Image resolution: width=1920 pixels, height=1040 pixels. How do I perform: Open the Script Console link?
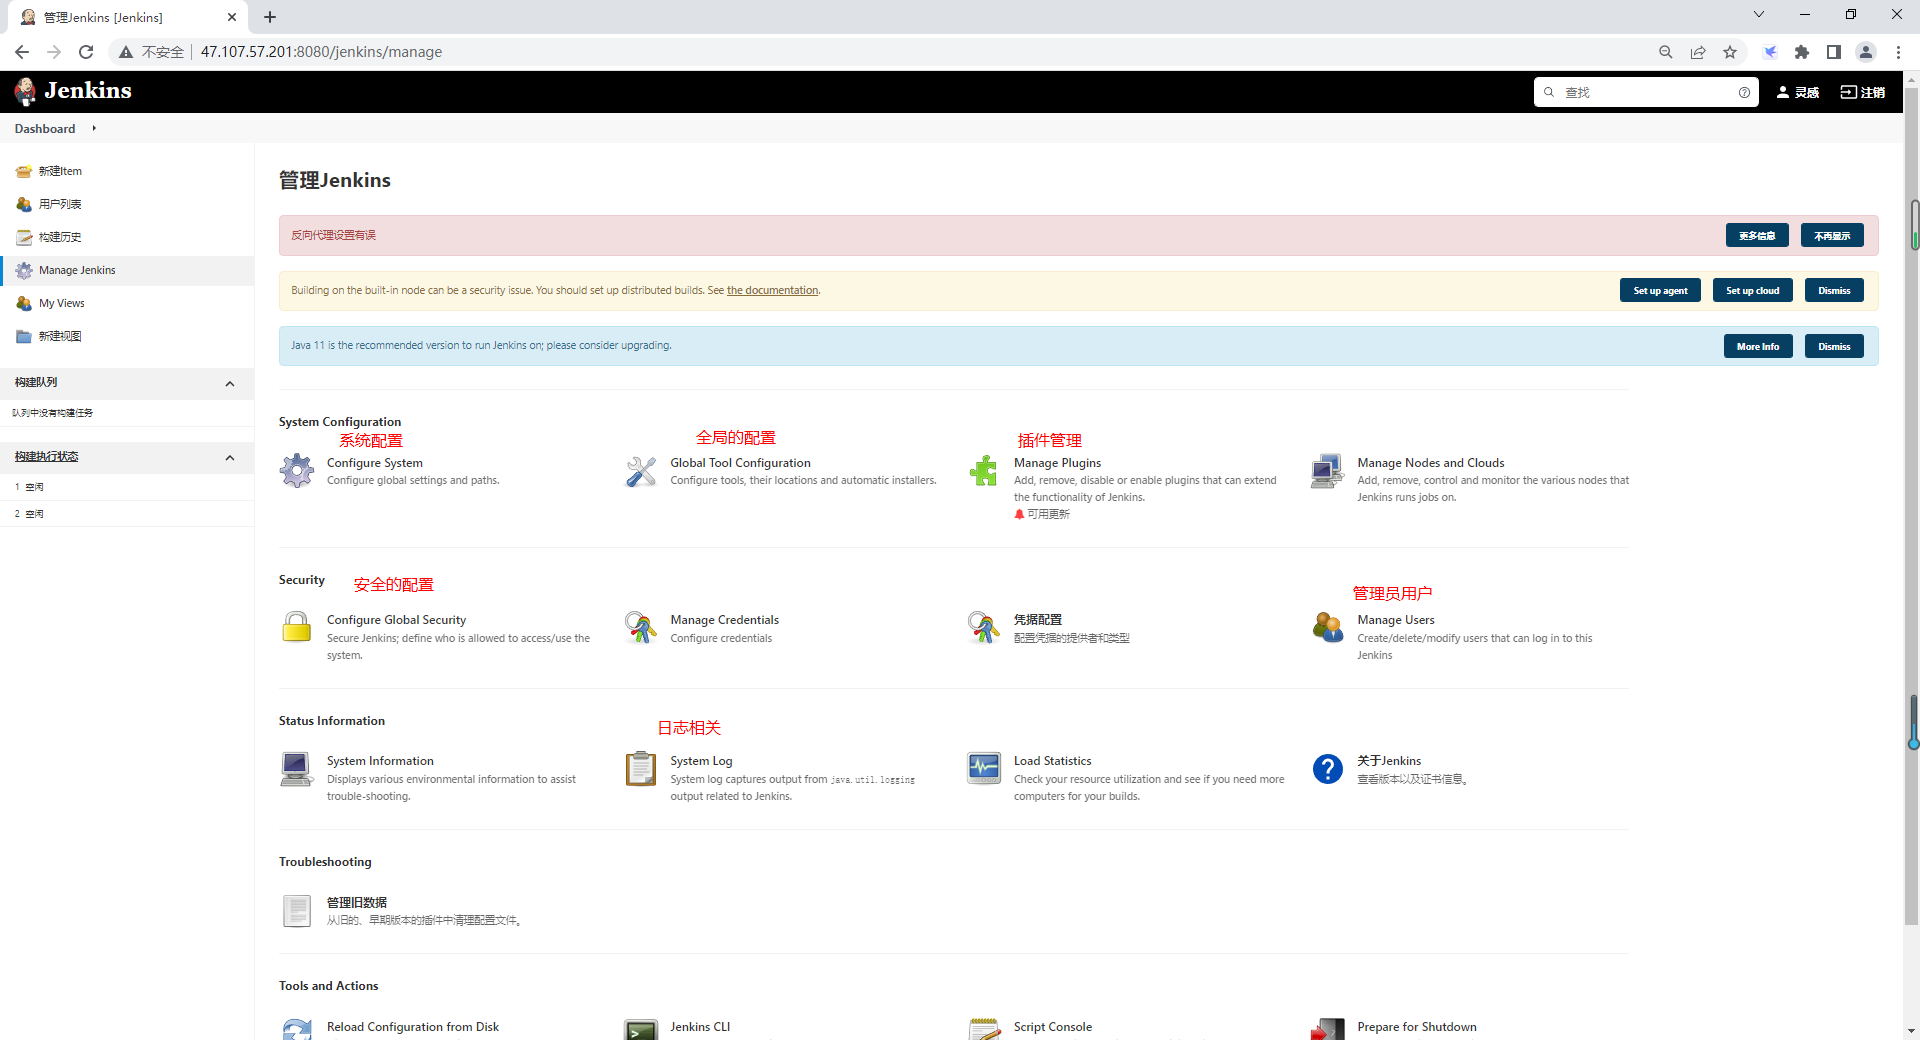pos(1053,1027)
